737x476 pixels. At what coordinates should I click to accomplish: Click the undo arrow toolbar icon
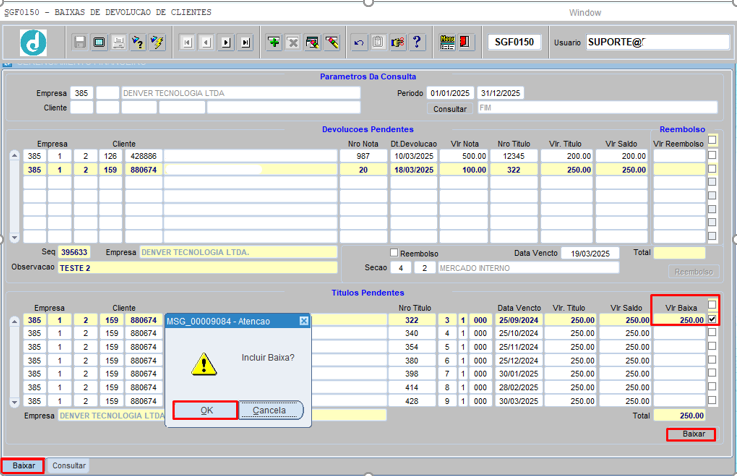(359, 42)
